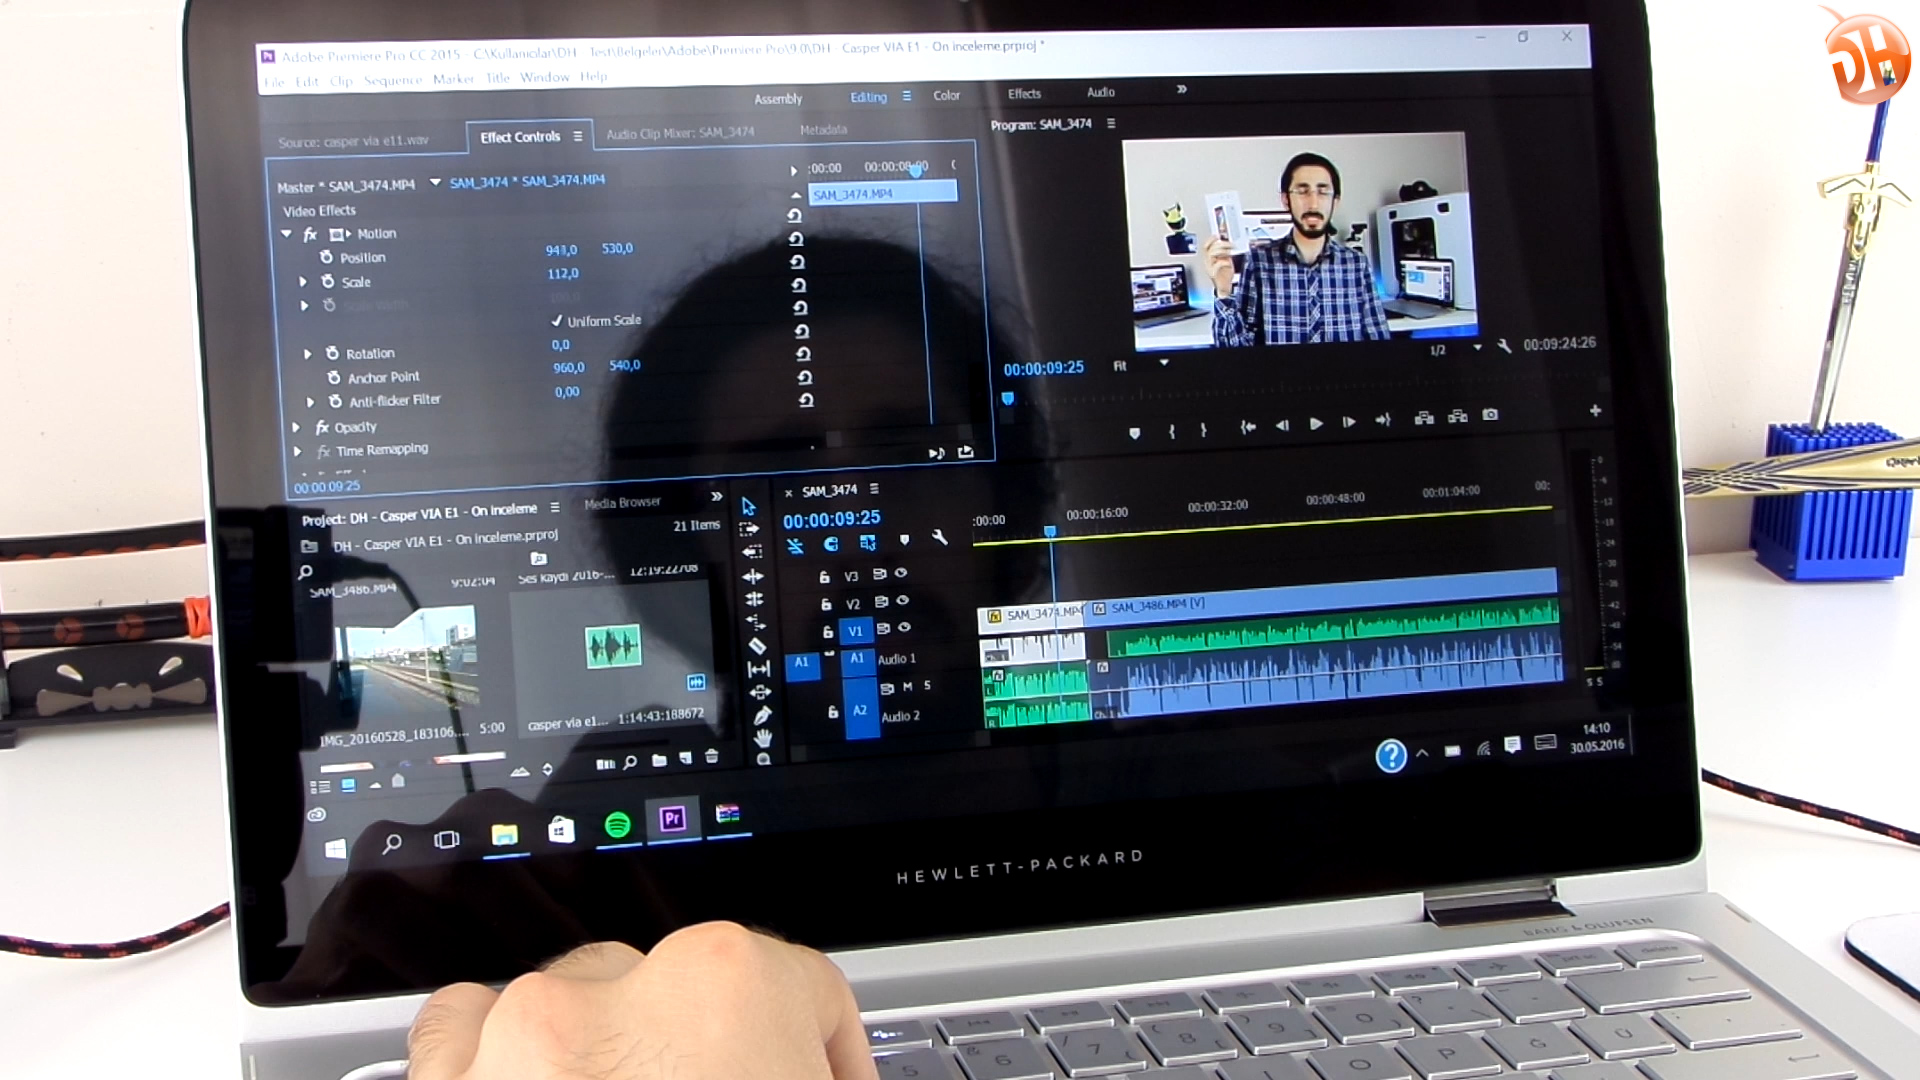Click the Lift button in Program monitor
Screen dimensions: 1920x1080
1424,417
